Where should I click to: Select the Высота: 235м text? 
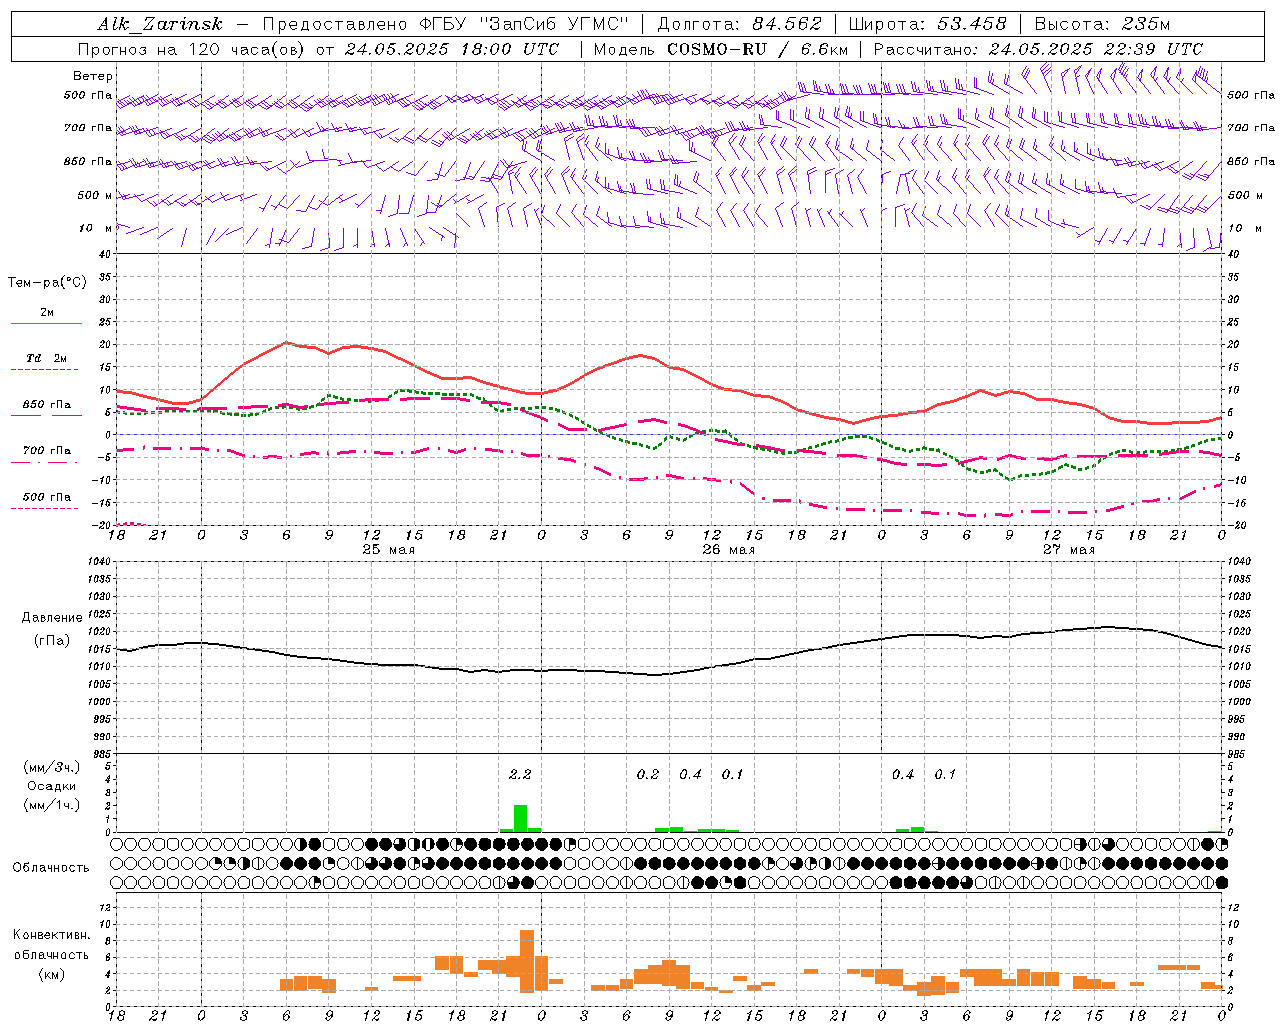pyautogui.click(x=1102, y=24)
